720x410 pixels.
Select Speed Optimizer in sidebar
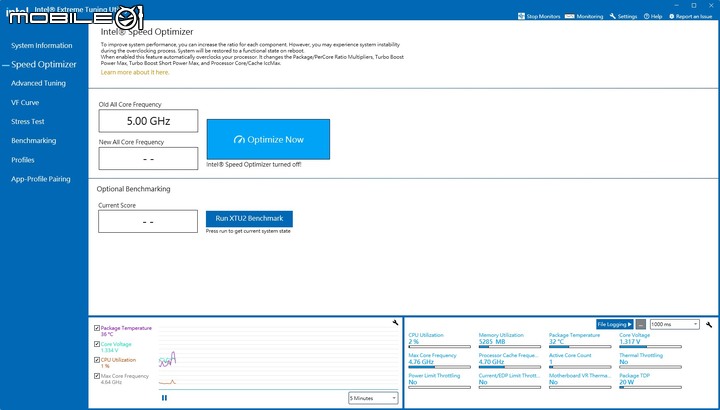point(44,64)
